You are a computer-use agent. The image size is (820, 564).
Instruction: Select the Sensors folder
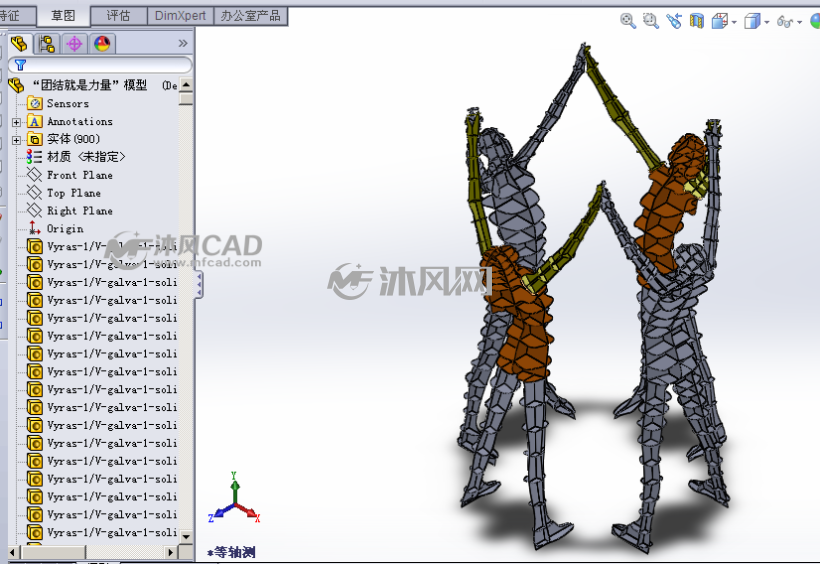tap(67, 104)
